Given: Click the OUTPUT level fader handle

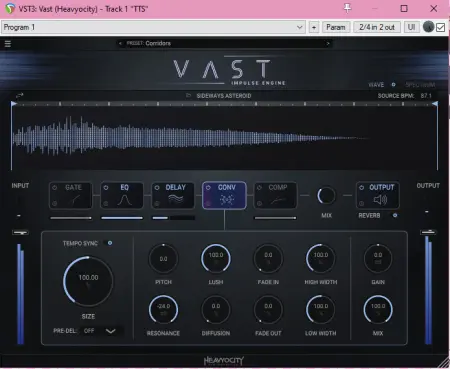Looking at the screenshot, I should tap(428, 232).
